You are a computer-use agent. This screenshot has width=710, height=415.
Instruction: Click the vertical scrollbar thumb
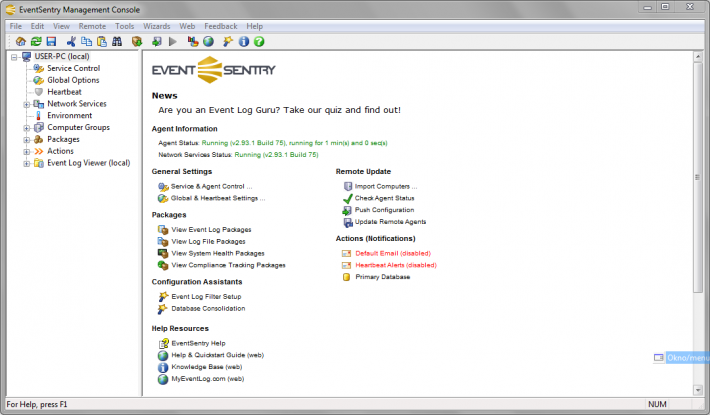click(x=697, y=177)
